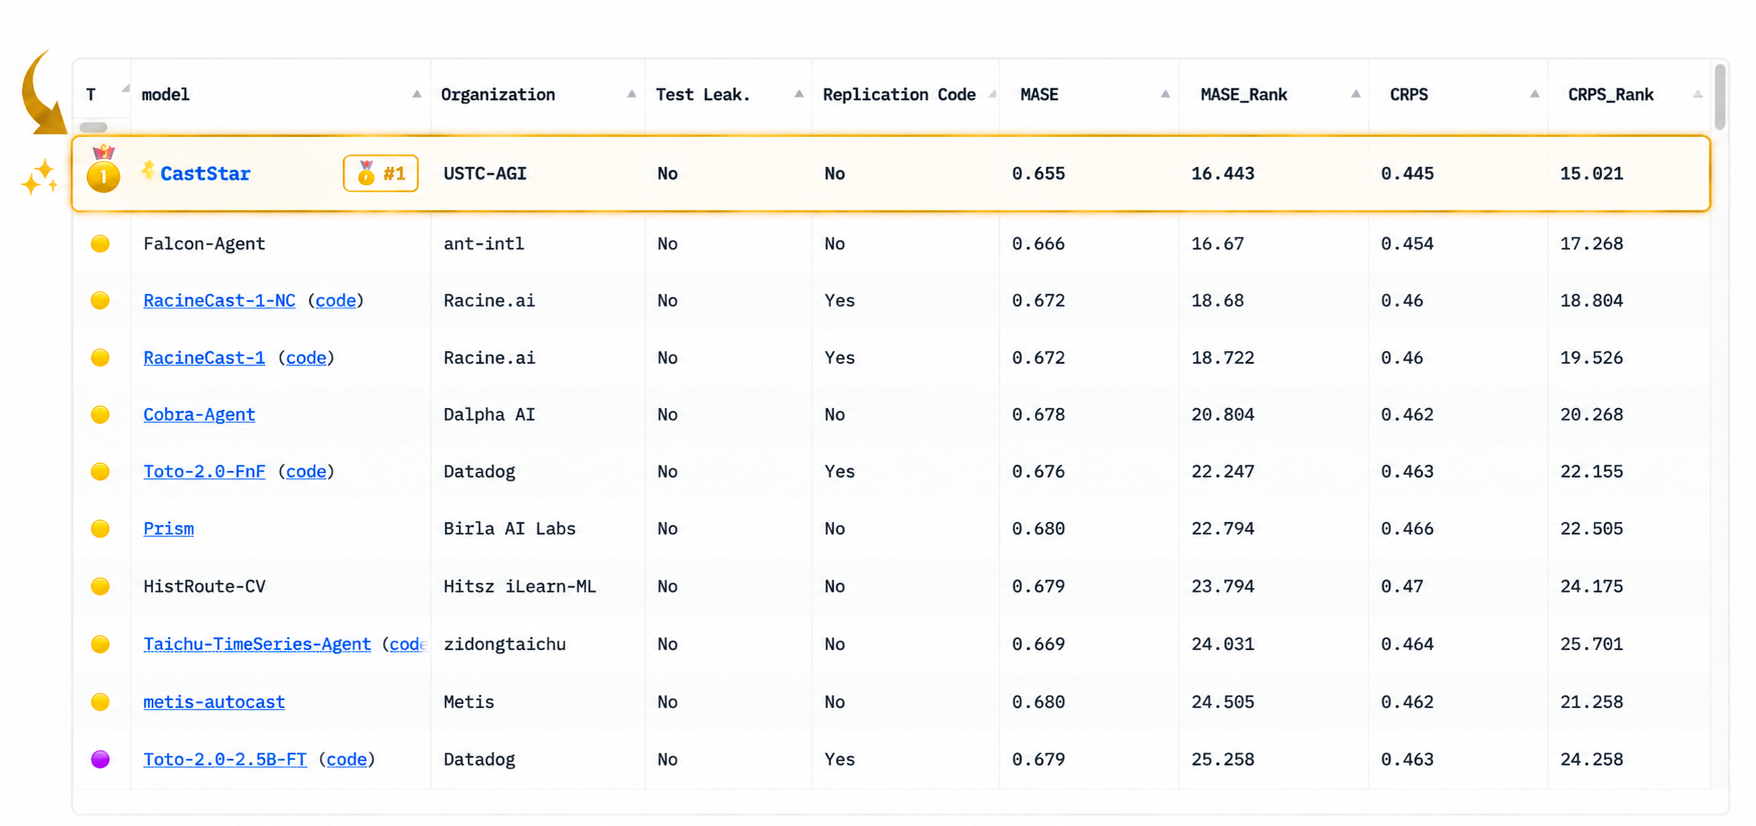The width and height of the screenshot is (1756, 826).
Task: Sort by the MASE column arrow
Action: [x=1165, y=94]
